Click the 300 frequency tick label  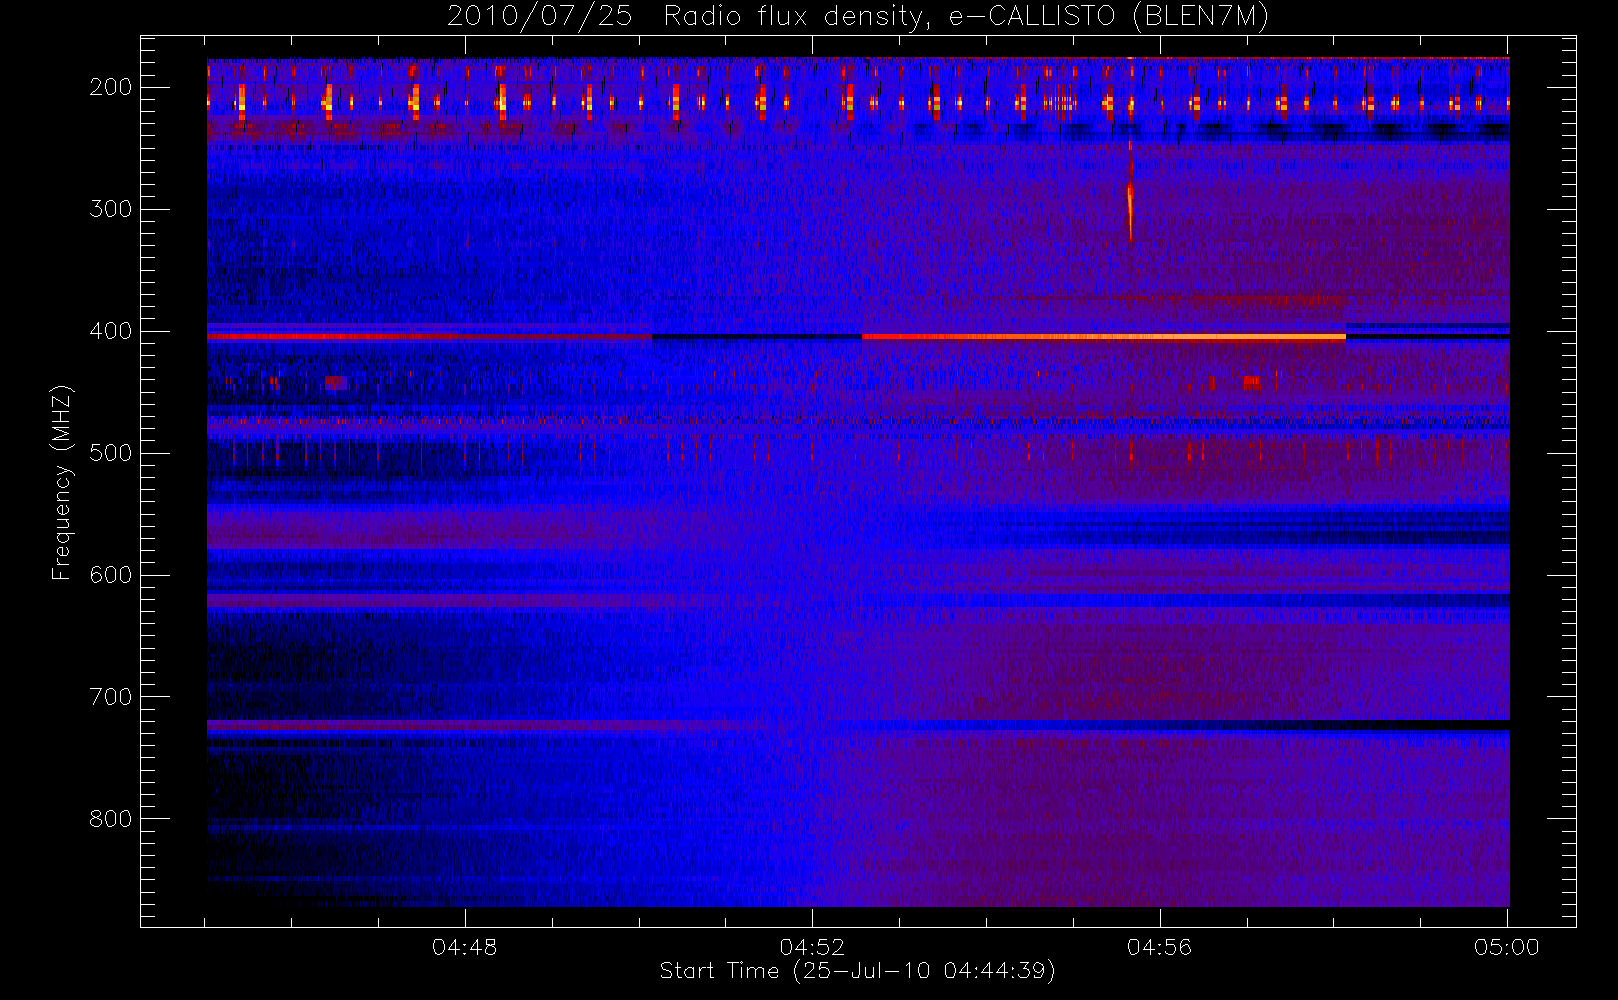pyautogui.click(x=111, y=209)
